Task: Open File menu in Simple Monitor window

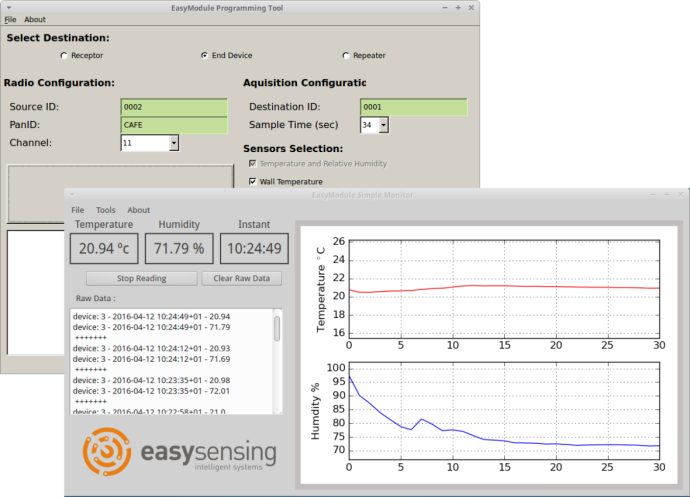Action: [x=77, y=210]
